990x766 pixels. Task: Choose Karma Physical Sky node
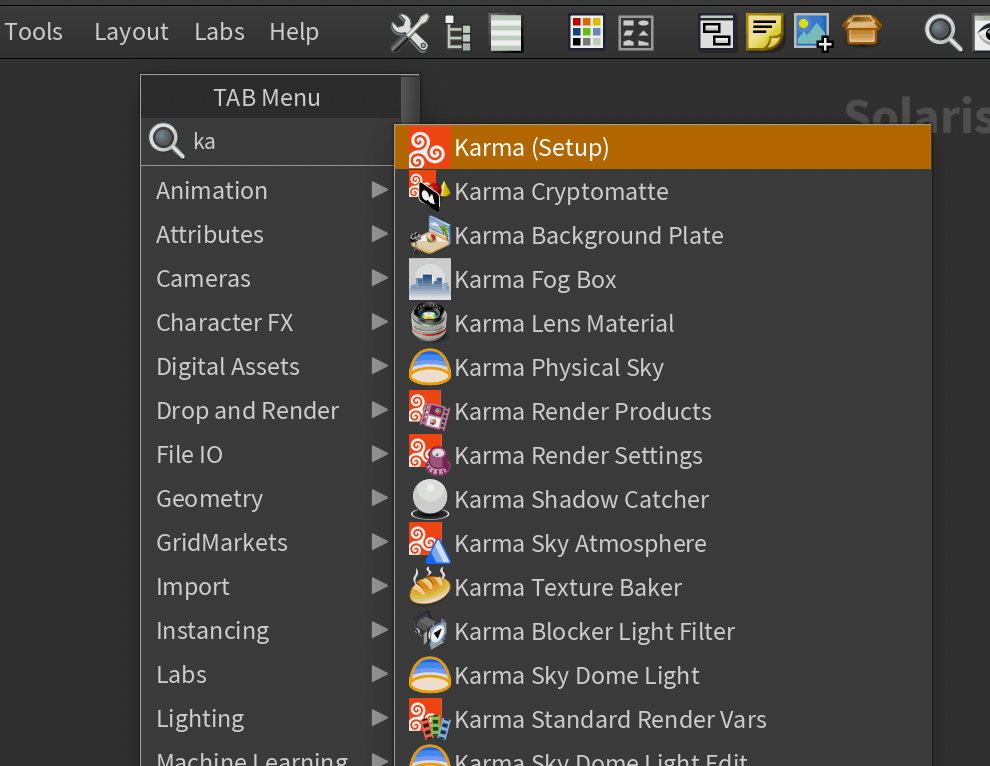(x=663, y=367)
